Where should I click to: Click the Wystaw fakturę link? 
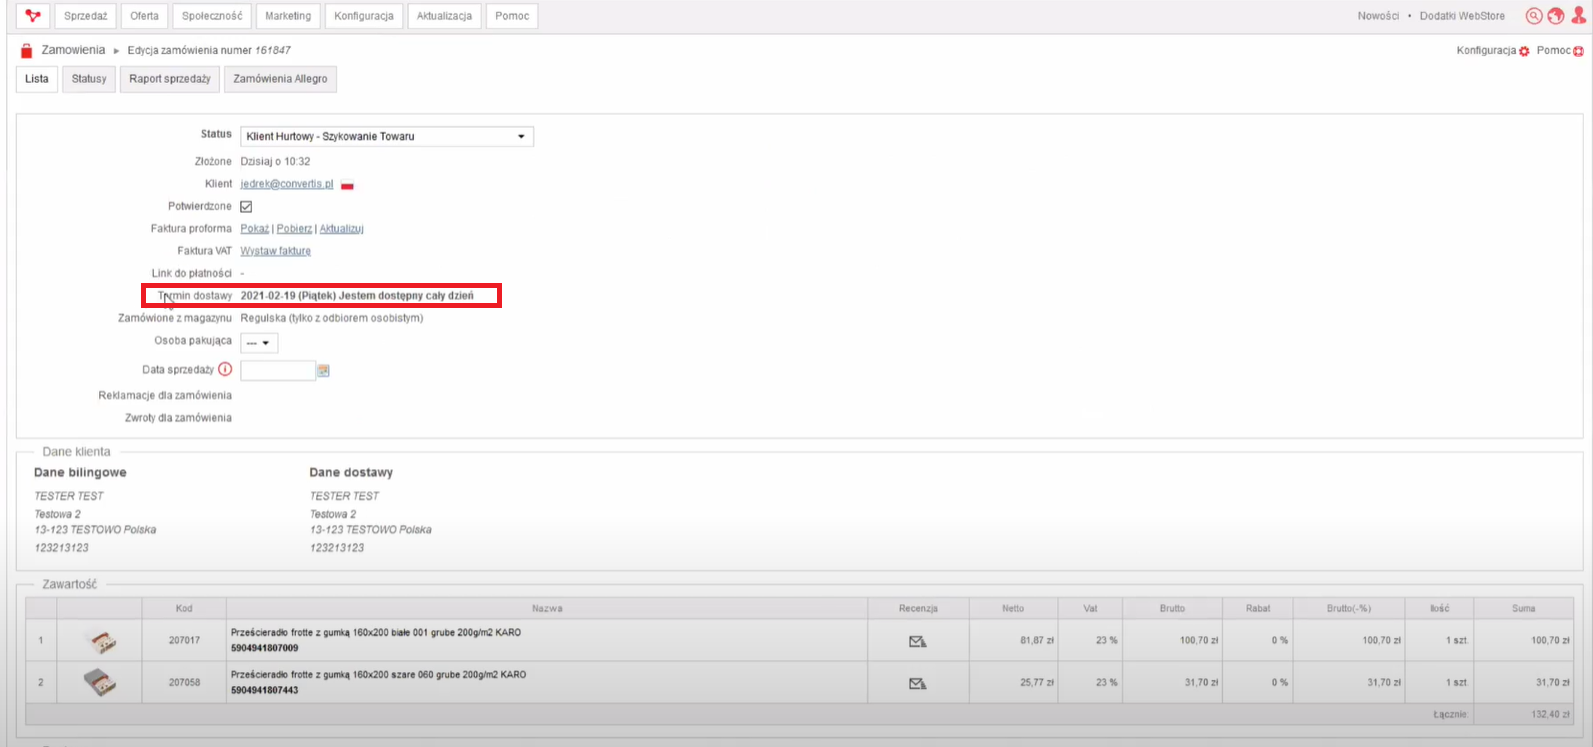point(275,251)
